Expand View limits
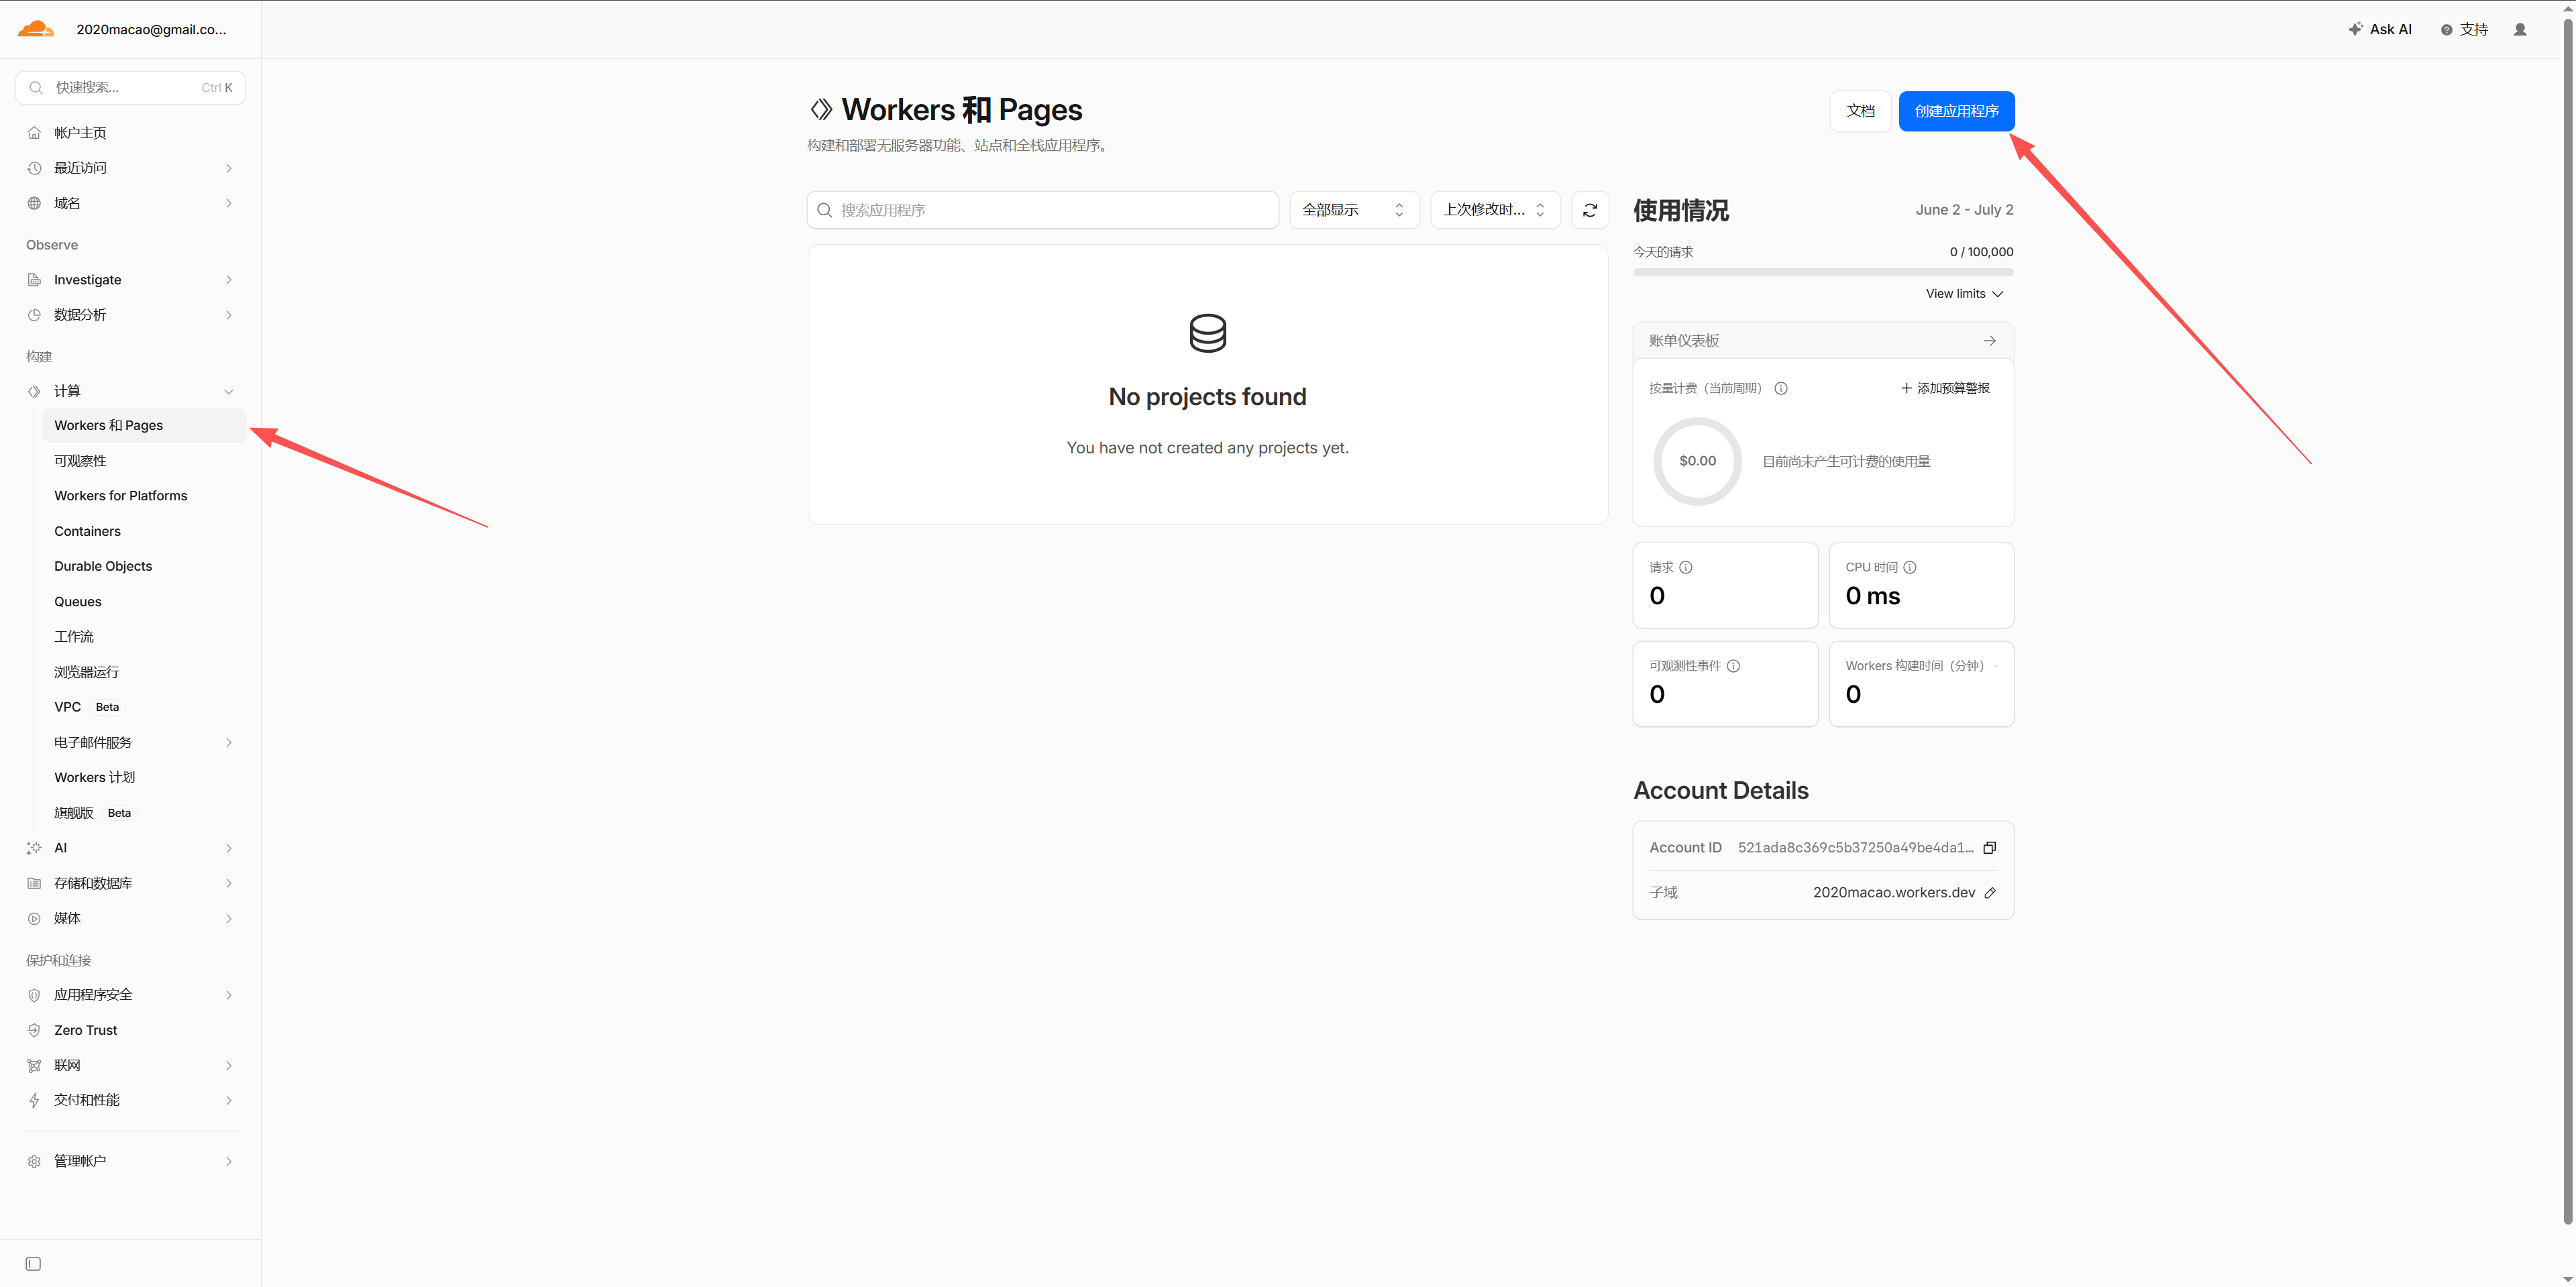The image size is (2576, 1287). pyautogui.click(x=1964, y=294)
